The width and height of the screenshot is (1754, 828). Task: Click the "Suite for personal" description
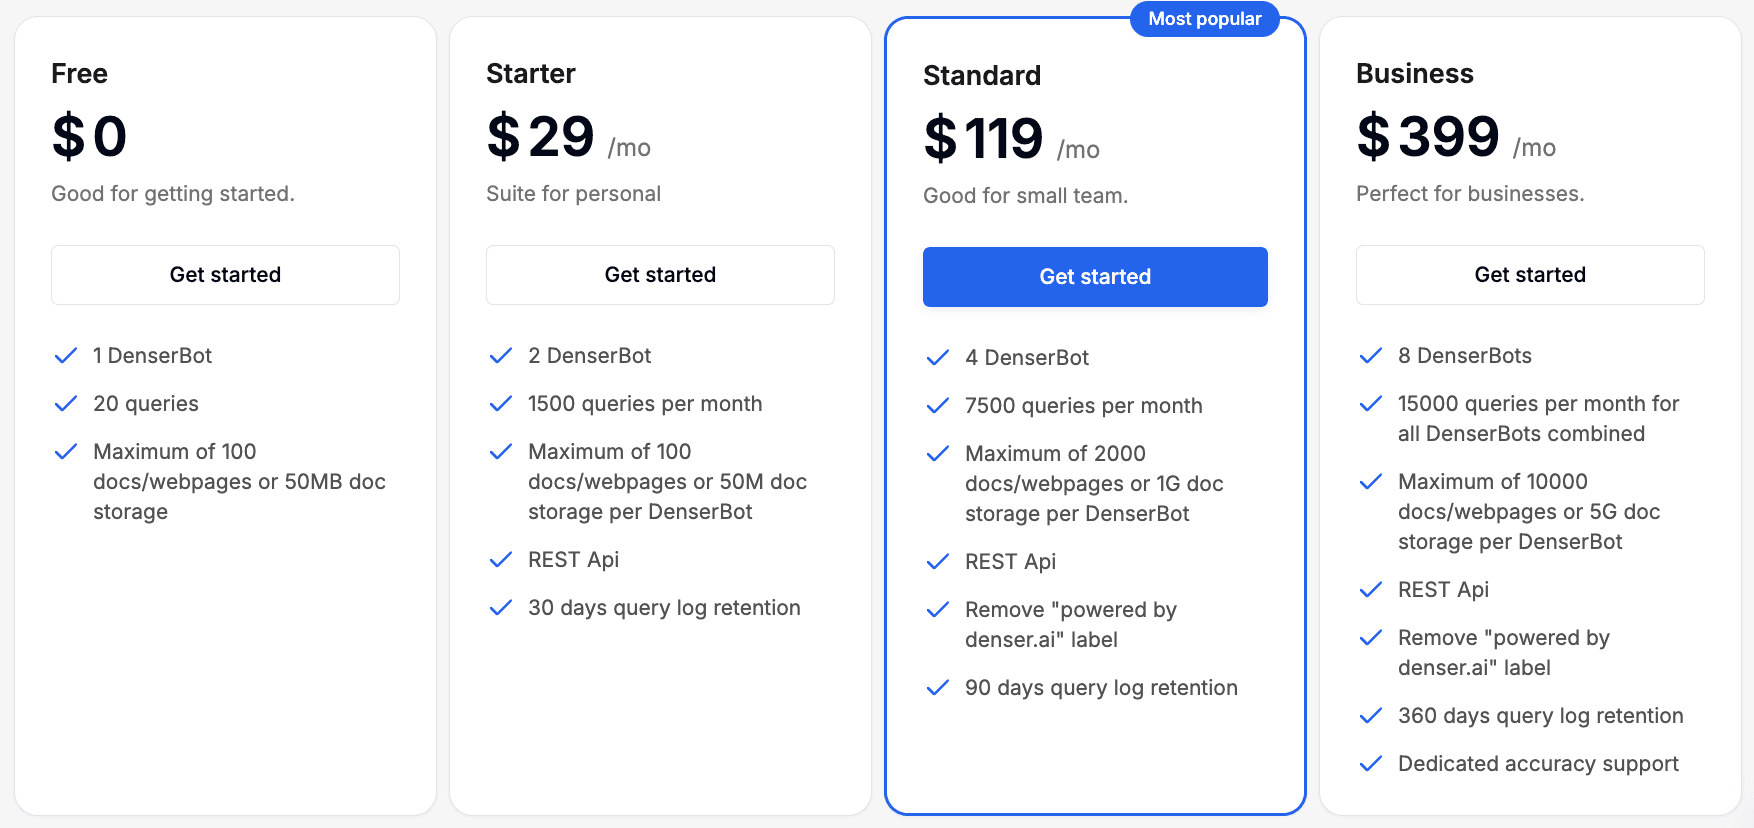pyautogui.click(x=573, y=193)
